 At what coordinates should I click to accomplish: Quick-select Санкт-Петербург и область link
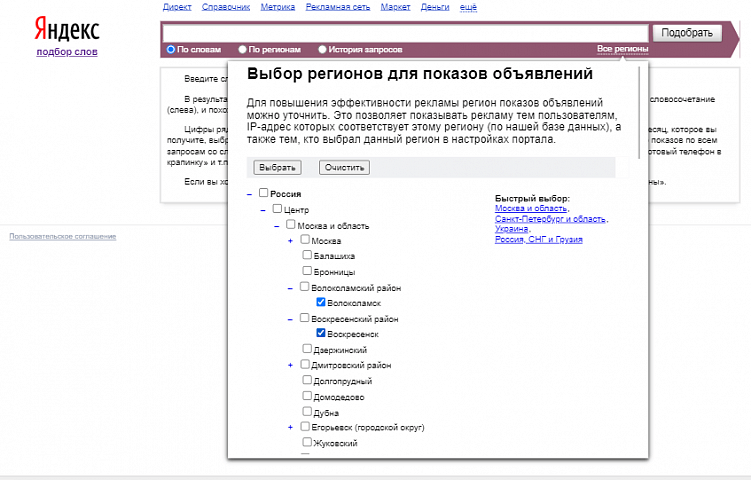click(550, 219)
